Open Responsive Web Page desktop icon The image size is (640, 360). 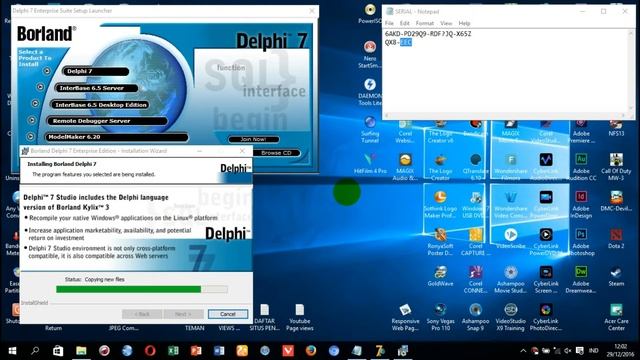coord(405,317)
